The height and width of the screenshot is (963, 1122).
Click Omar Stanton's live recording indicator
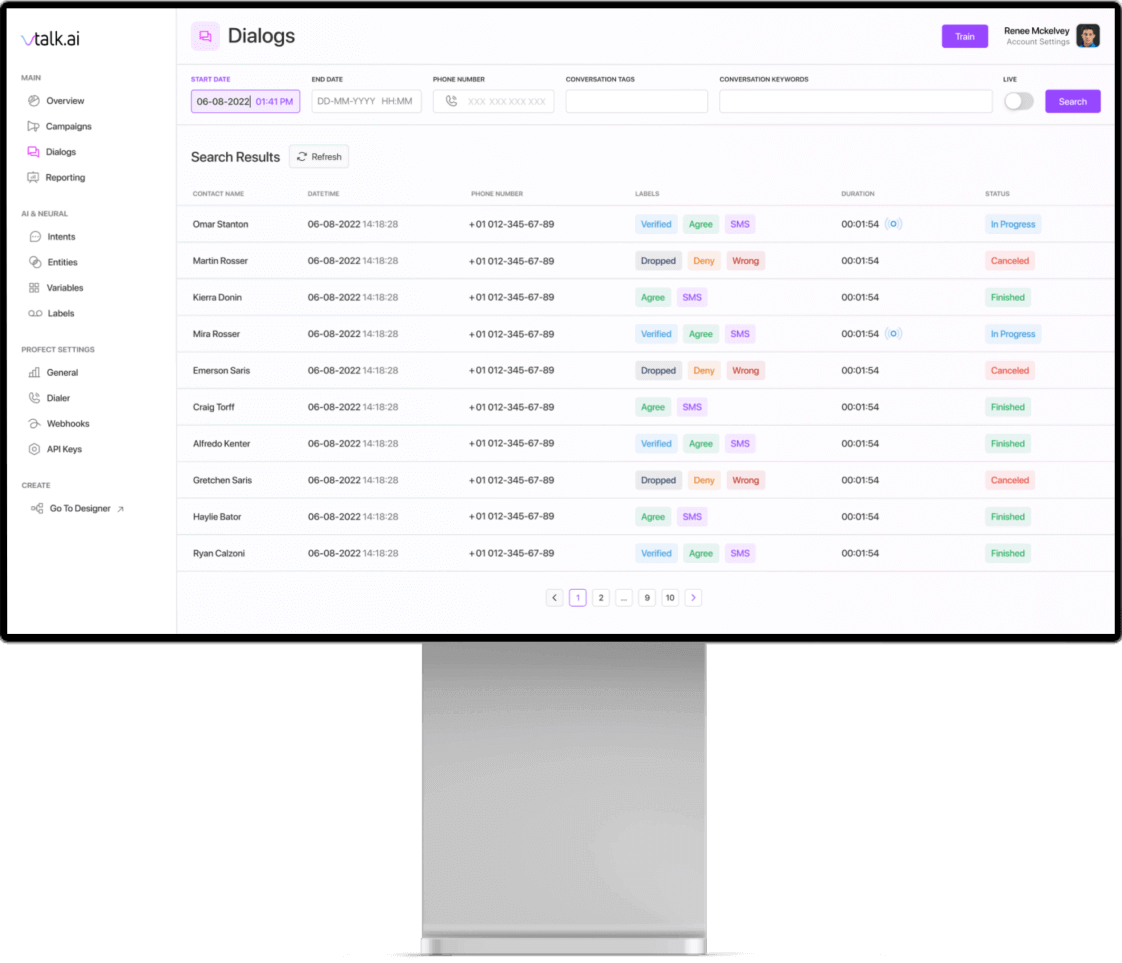click(x=893, y=224)
